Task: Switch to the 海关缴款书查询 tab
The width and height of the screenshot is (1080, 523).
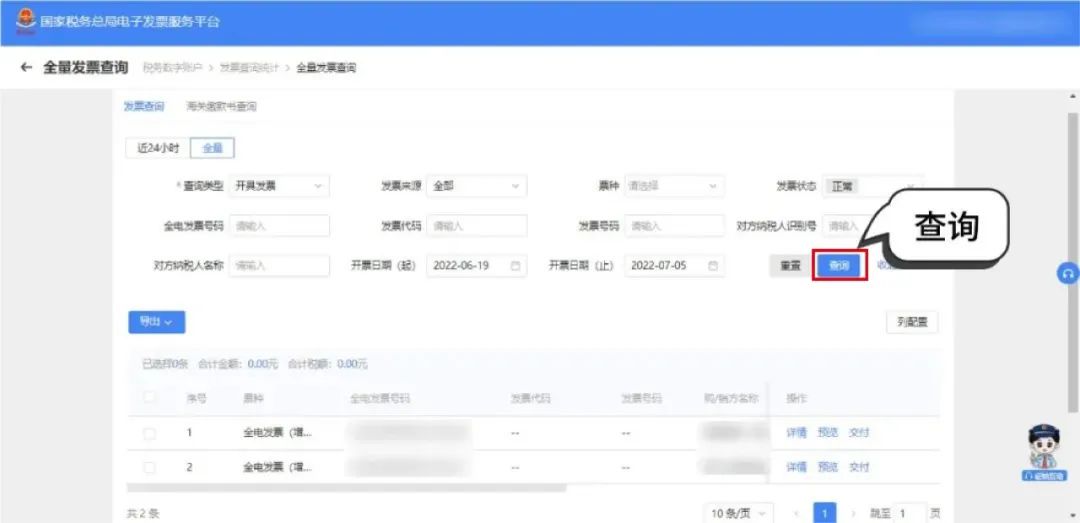Action: tap(221, 106)
